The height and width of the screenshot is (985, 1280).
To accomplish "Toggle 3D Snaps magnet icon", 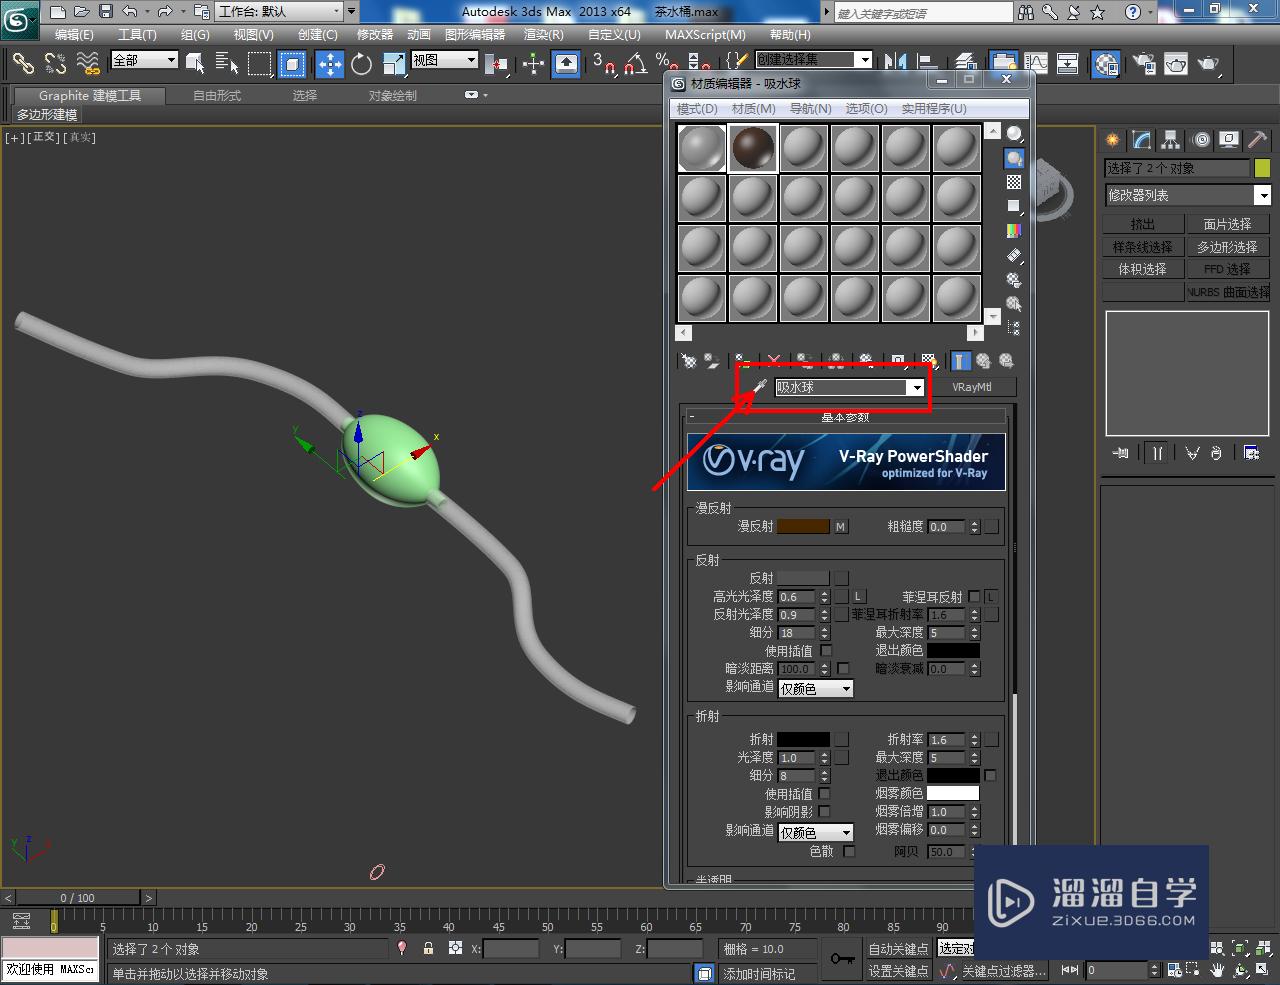I will pyautogui.click(x=603, y=64).
